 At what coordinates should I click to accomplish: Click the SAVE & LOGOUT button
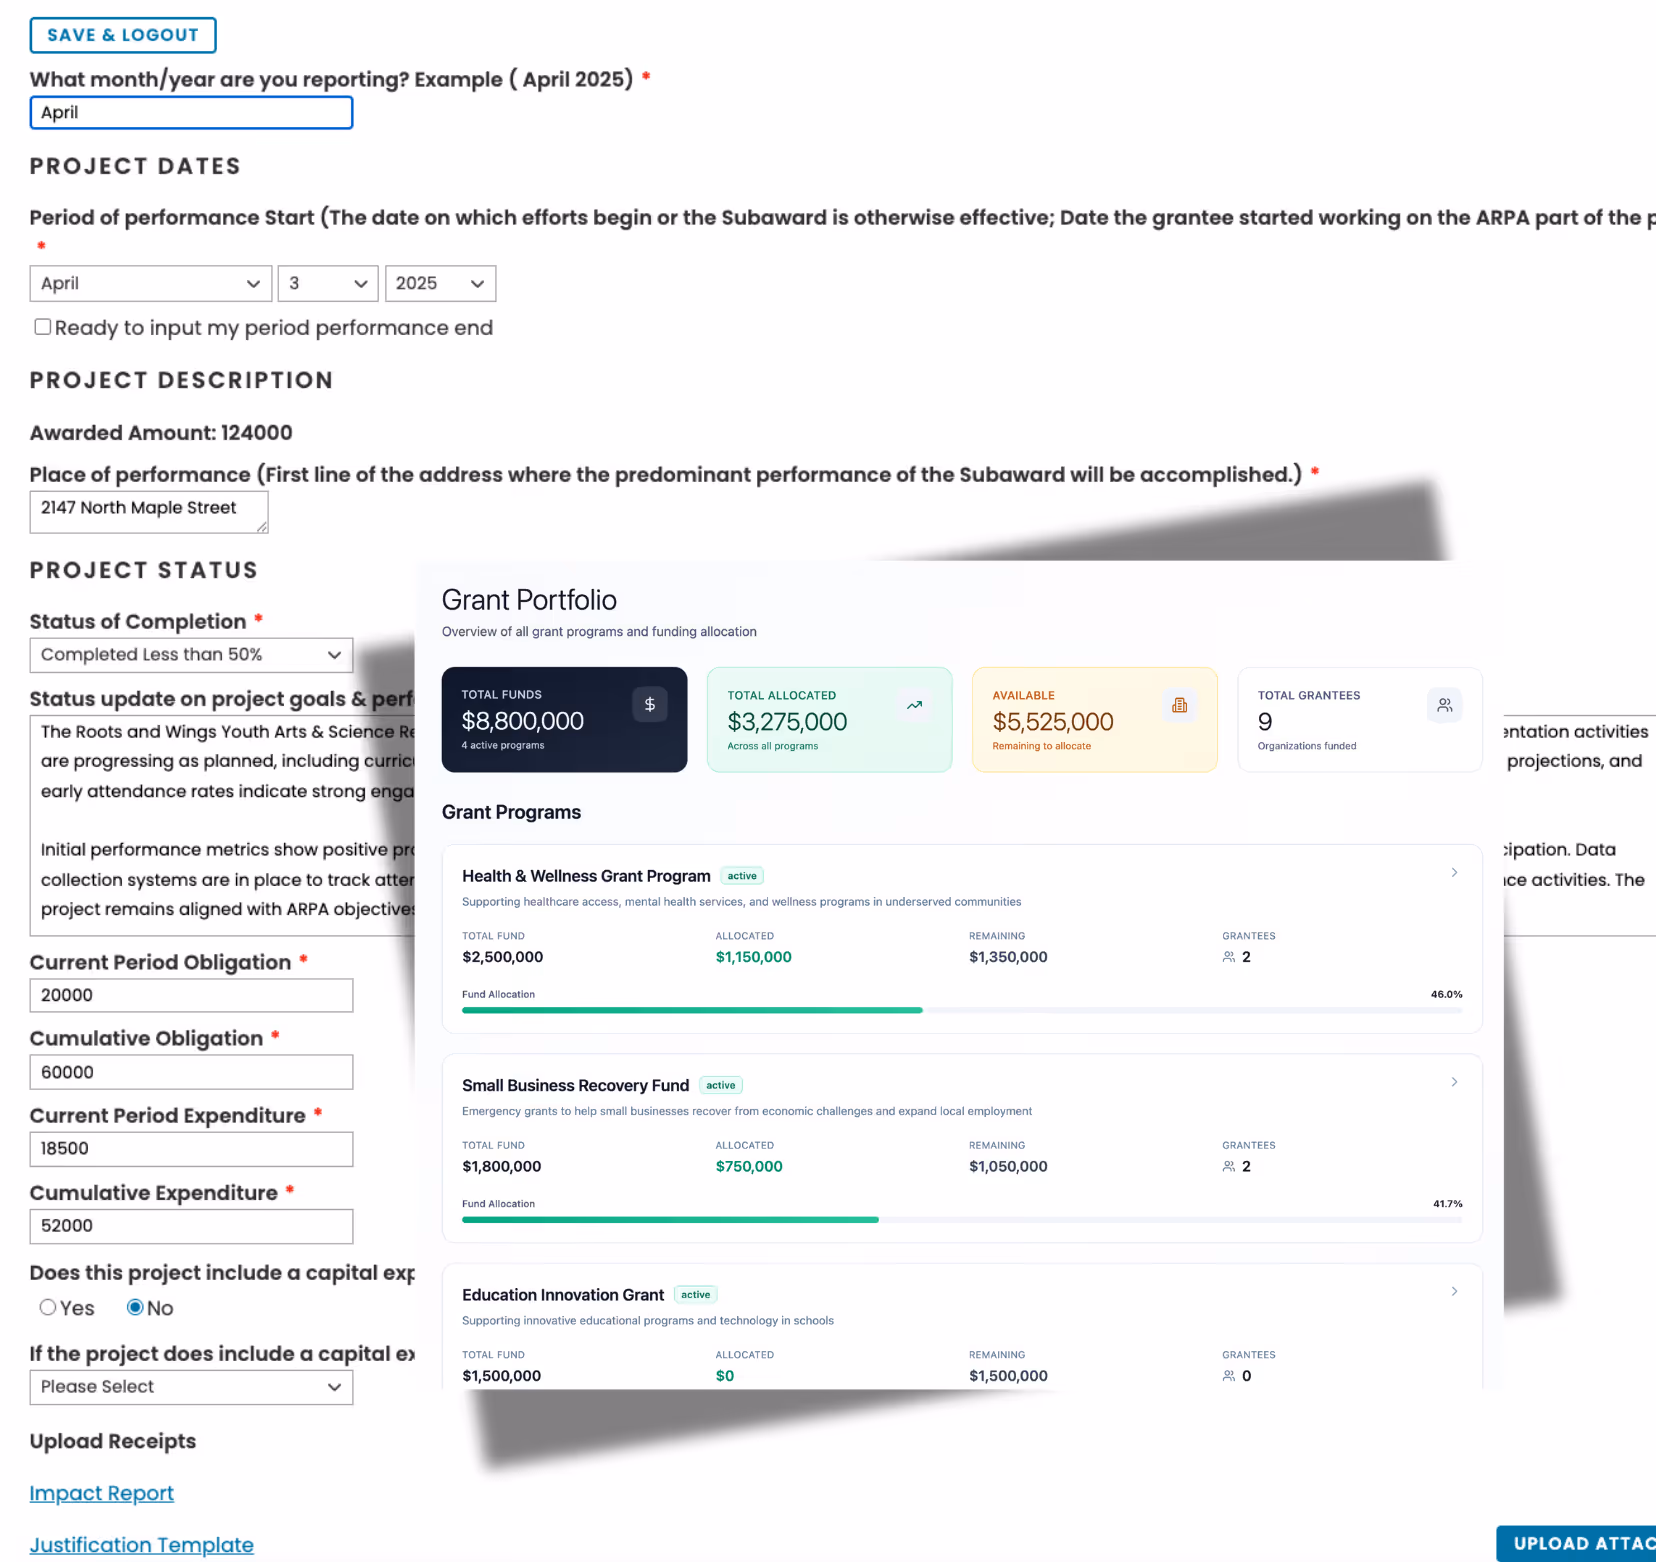tap(122, 35)
